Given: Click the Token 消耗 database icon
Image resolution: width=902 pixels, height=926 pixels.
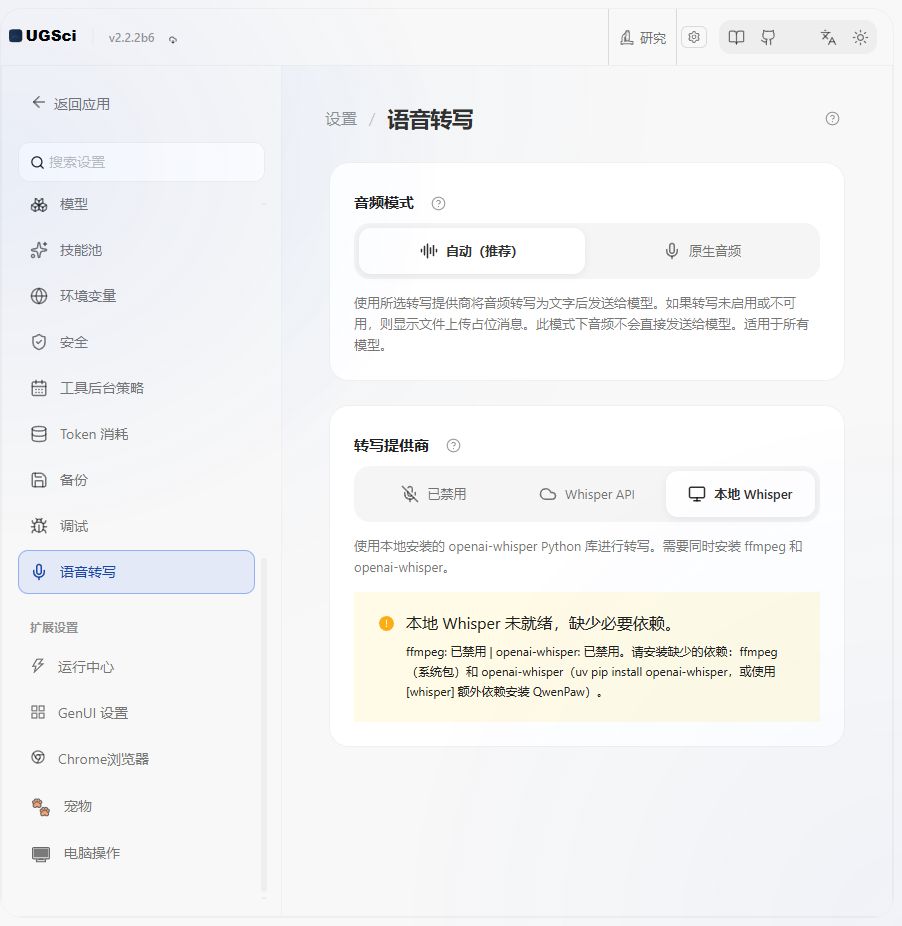Looking at the screenshot, I should (x=39, y=434).
